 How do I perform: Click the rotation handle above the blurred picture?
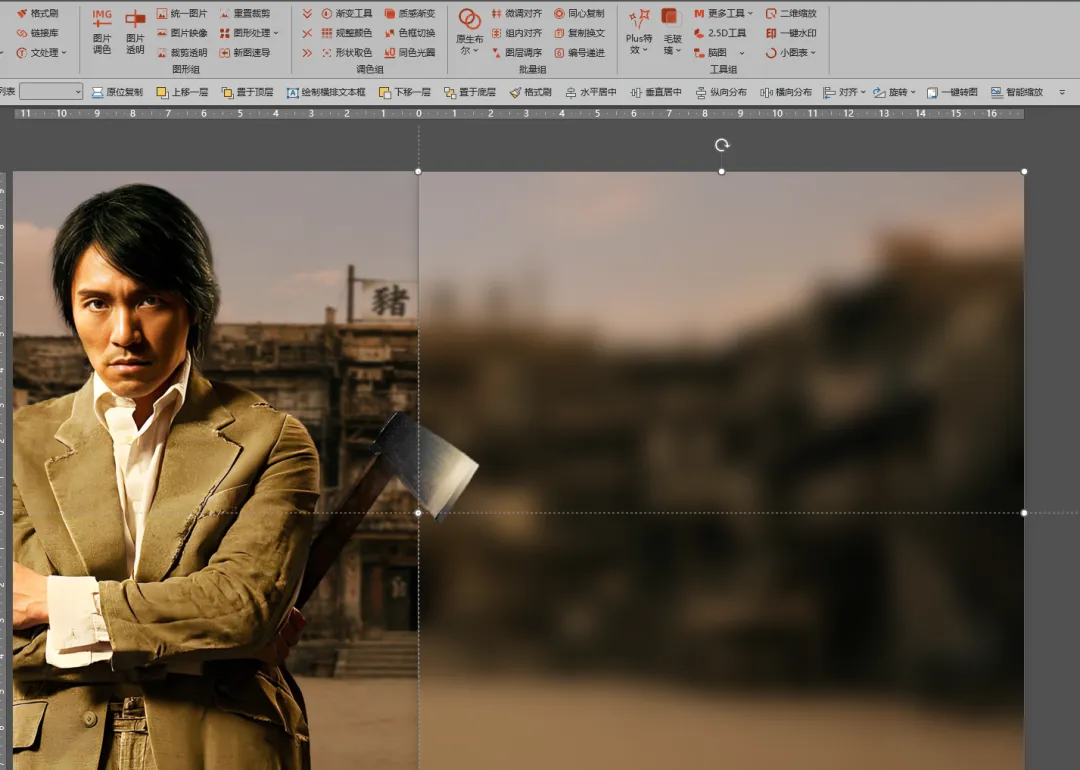(x=721, y=145)
